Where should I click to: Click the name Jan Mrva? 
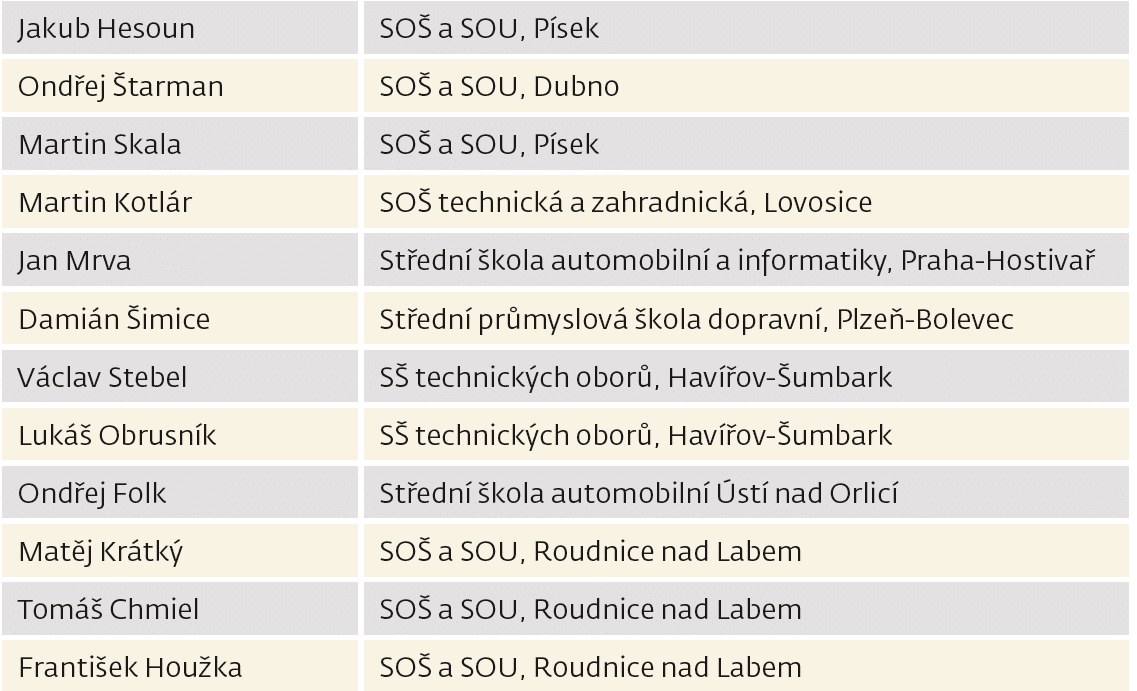tap(75, 260)
